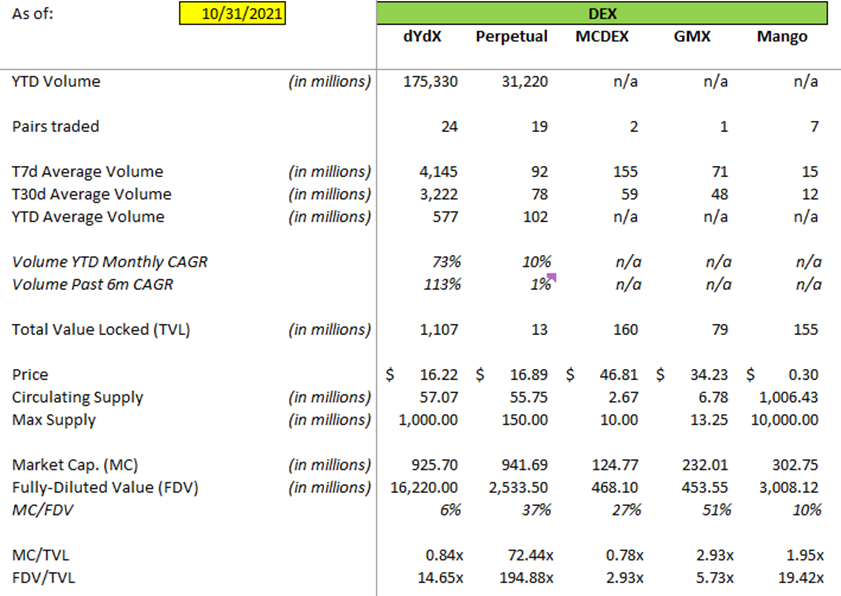Select dYdX T30d volume 3,222
This screenshot has width=841, height=596.
pyautogui.click(x=438, y=194)
